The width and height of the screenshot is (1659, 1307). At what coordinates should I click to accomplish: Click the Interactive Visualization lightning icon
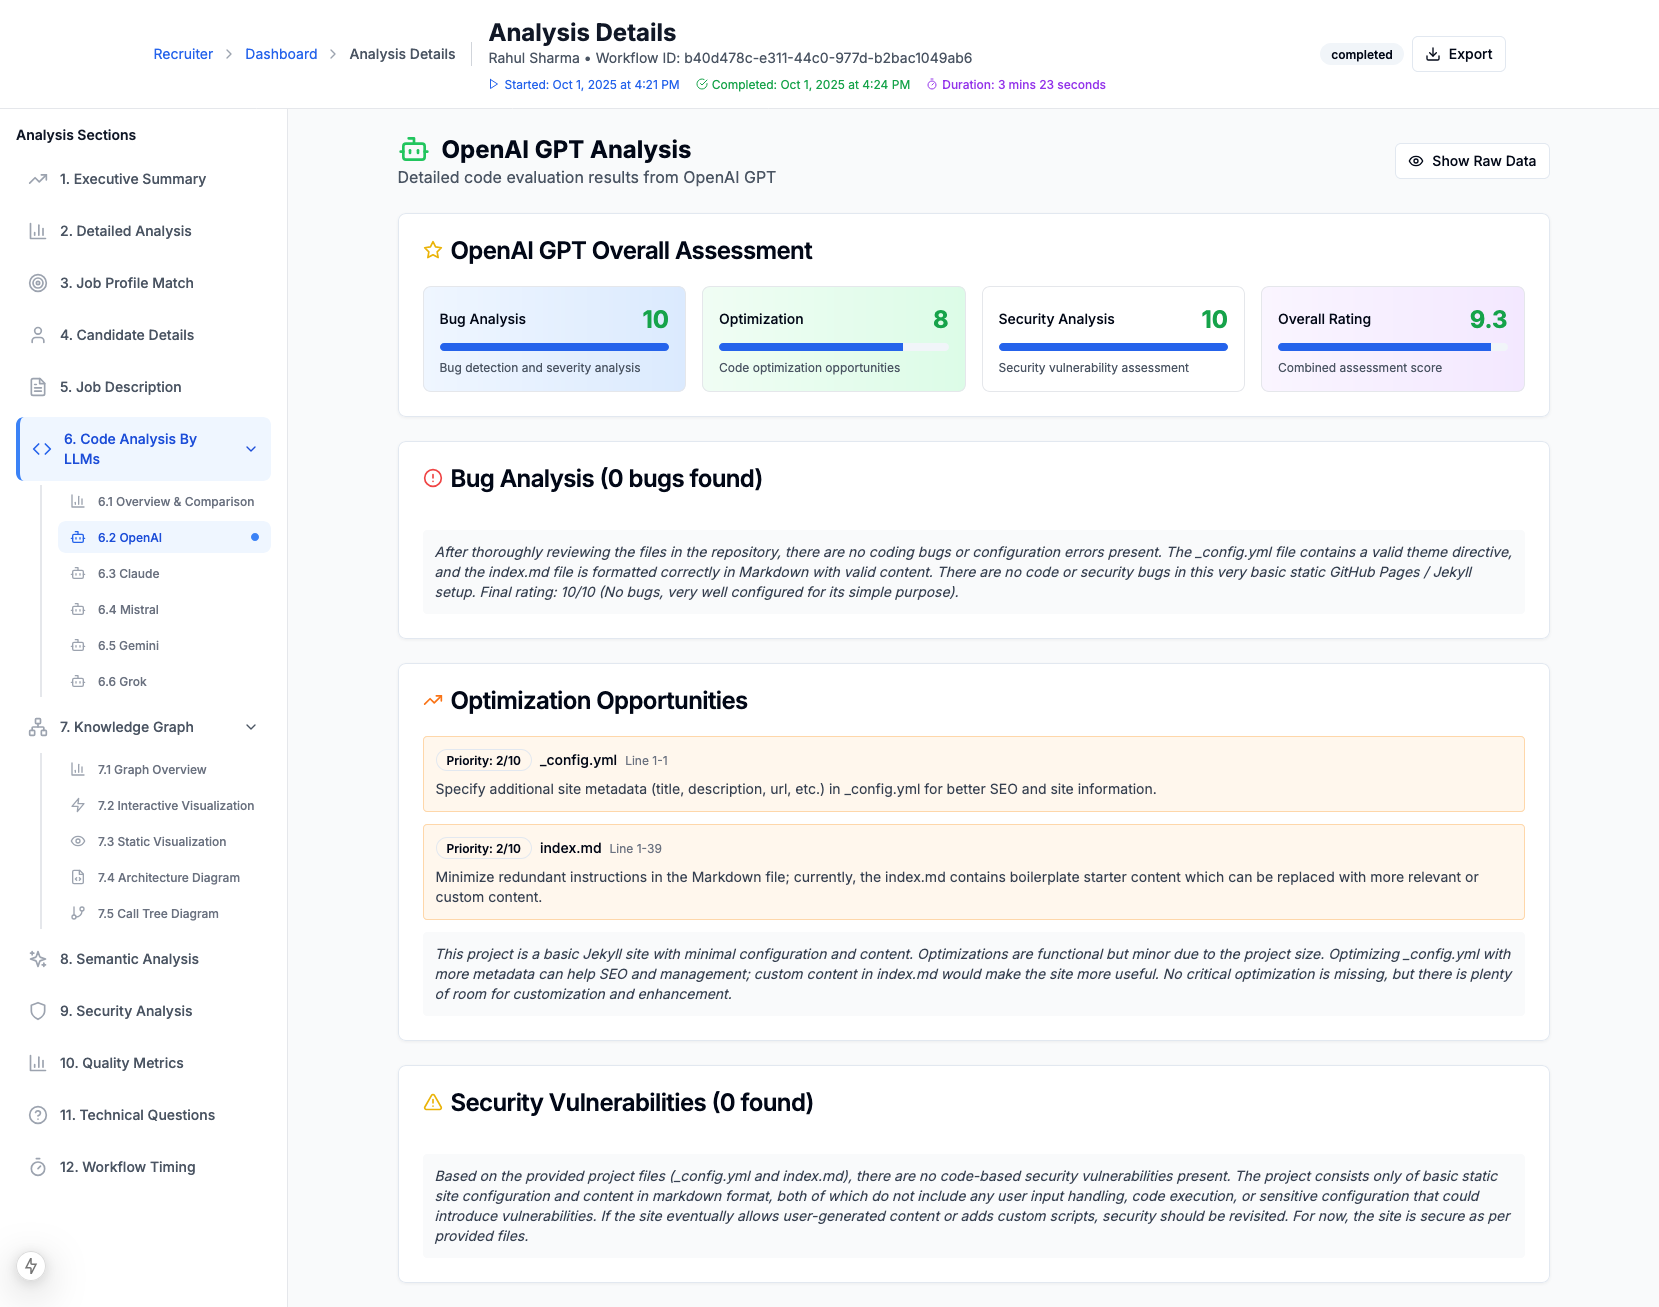click(78, 806)
